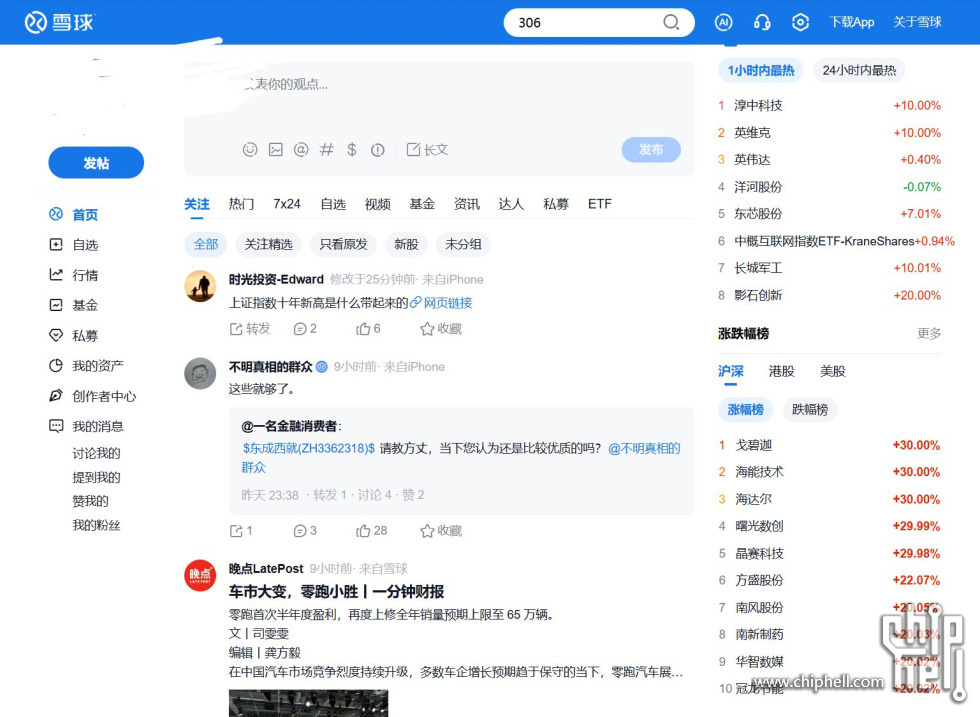This screenshot has height=717, width=980.
Task: Select 24小时内最热 hot list toggle
Action: coord(859,71)
